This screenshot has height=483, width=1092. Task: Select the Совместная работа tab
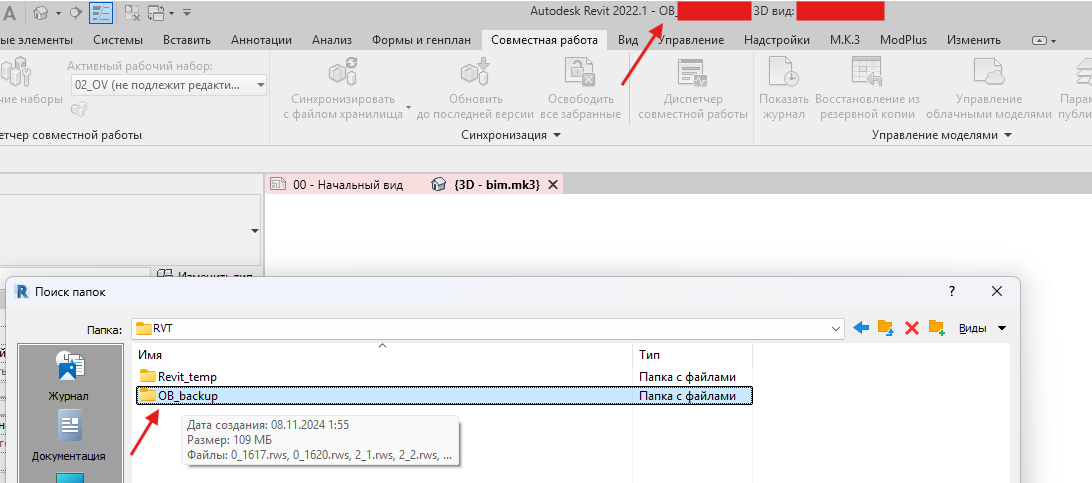544,40
